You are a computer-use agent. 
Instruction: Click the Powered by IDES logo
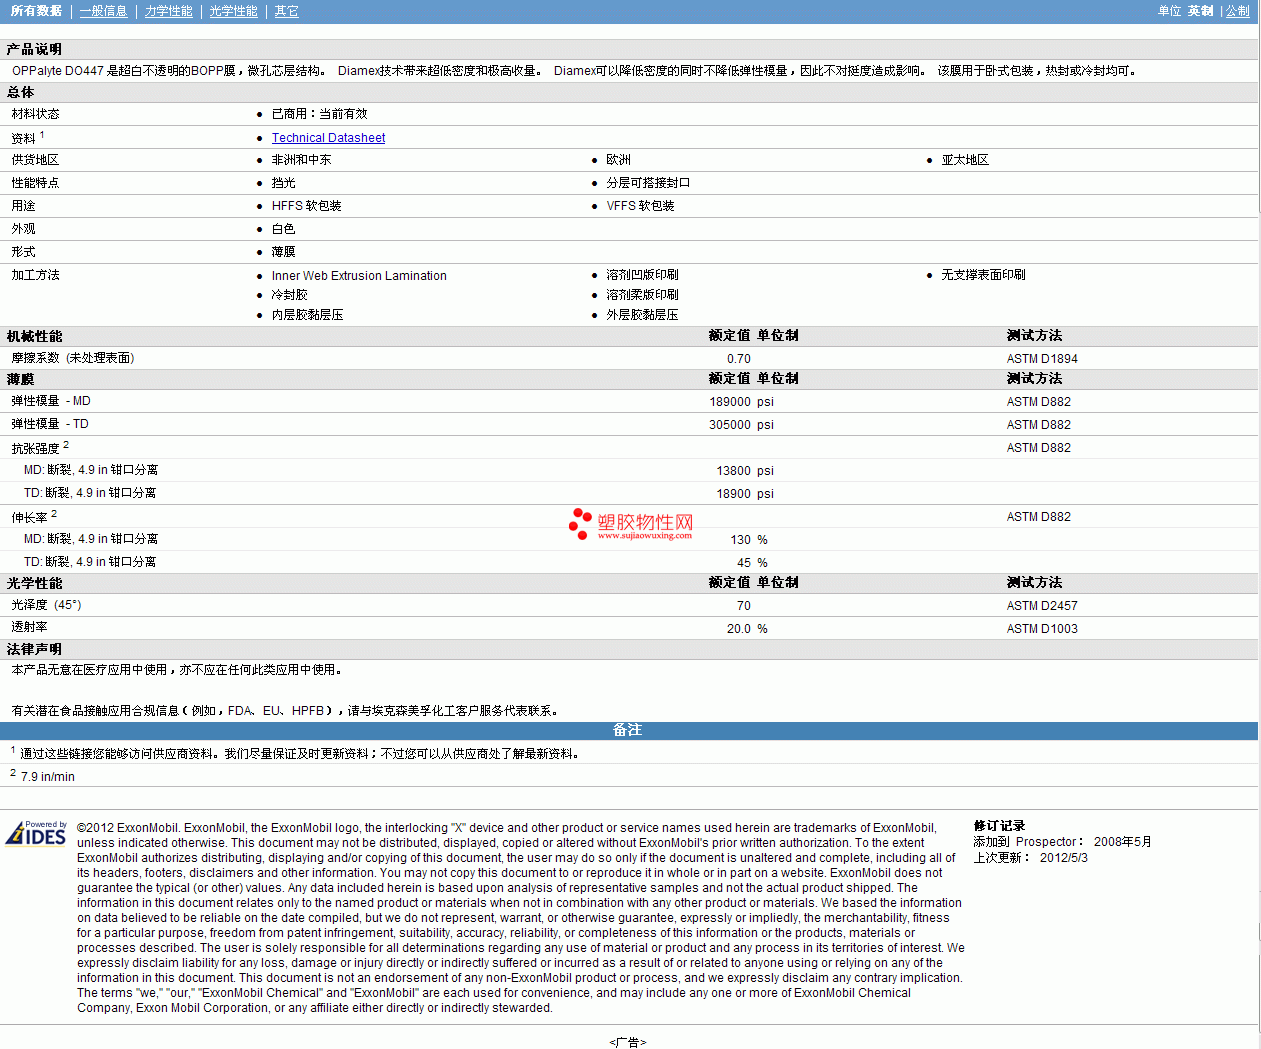[37, 833]
